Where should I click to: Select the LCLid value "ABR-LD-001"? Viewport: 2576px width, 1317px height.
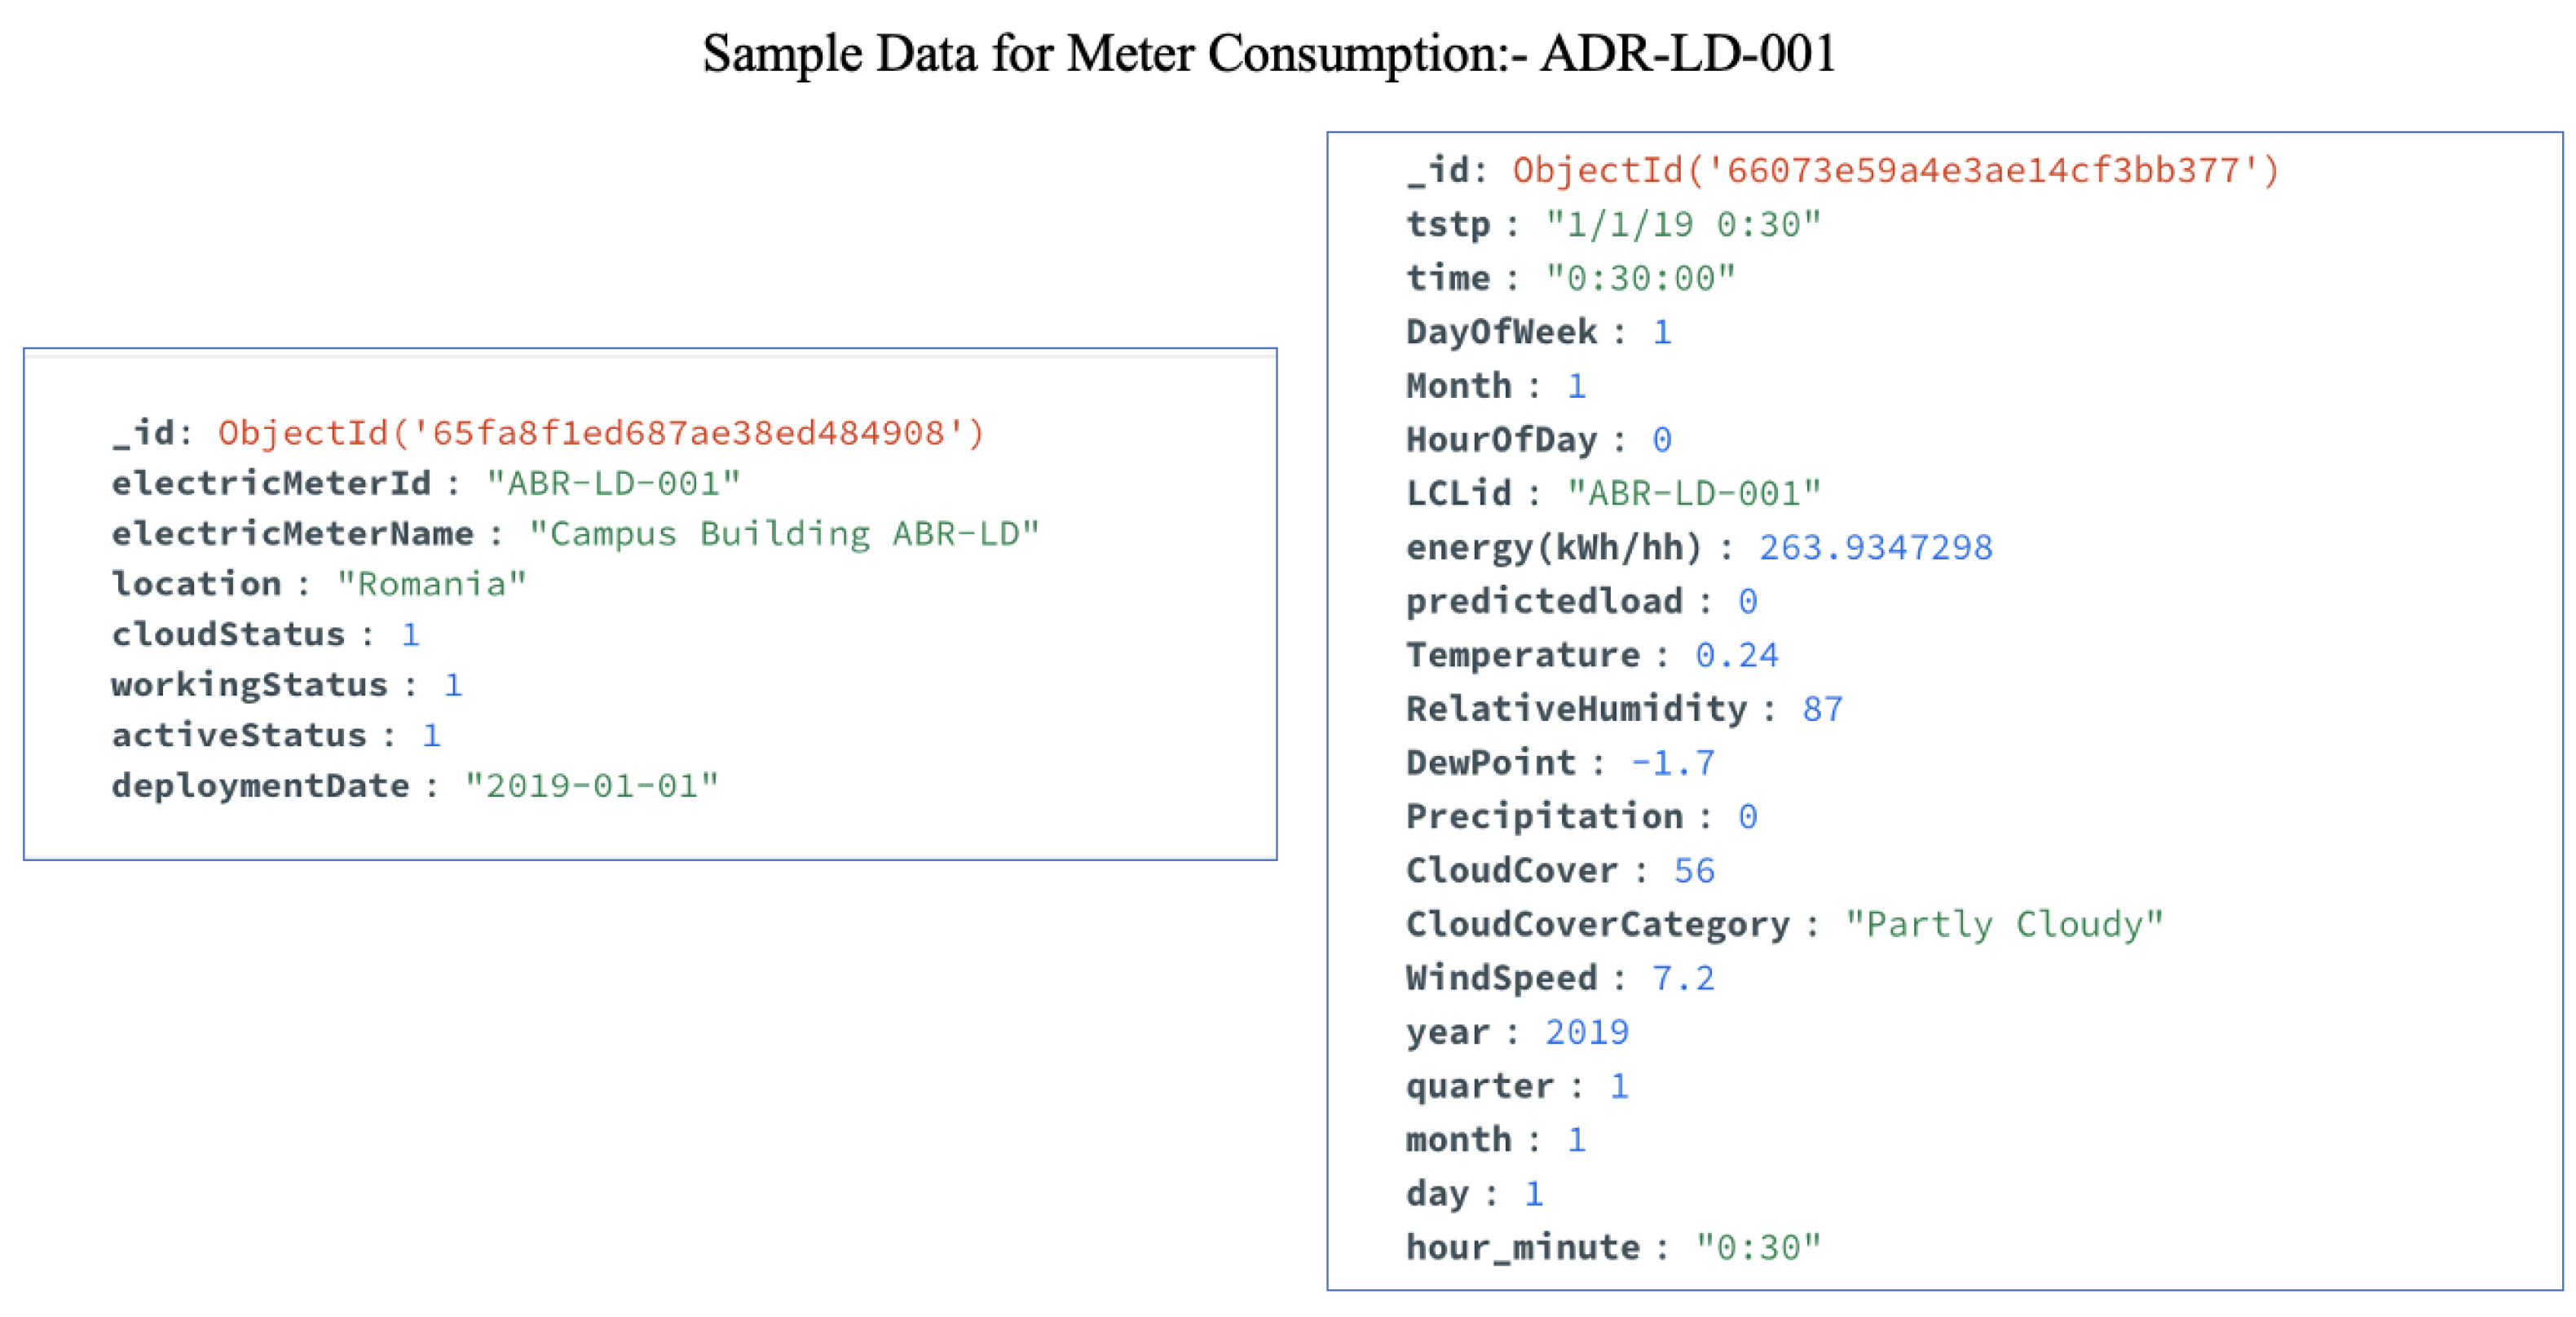coord(1694,492)
